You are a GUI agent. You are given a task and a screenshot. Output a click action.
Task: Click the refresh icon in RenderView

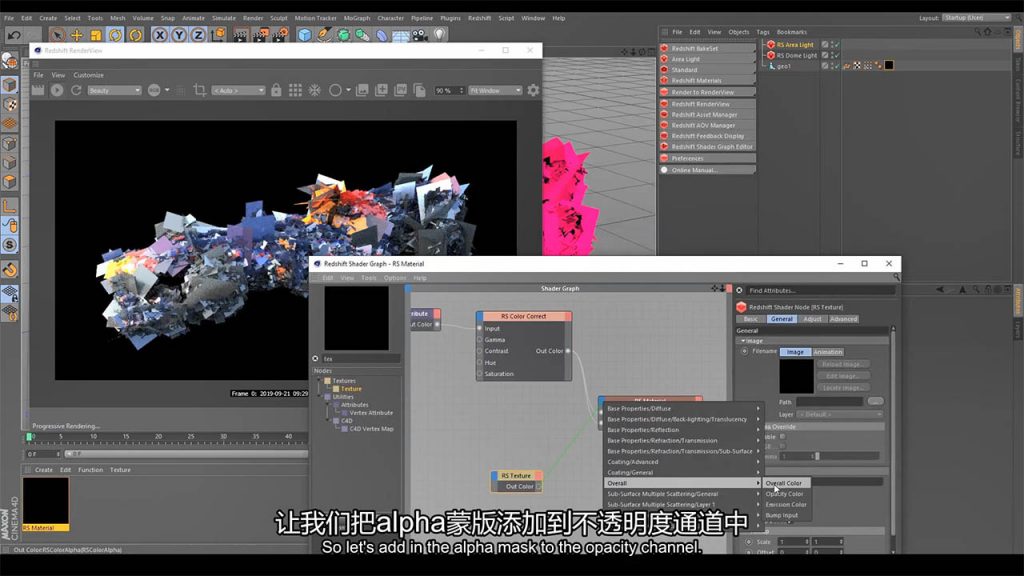pyautogui.click(x=76, y=90)
